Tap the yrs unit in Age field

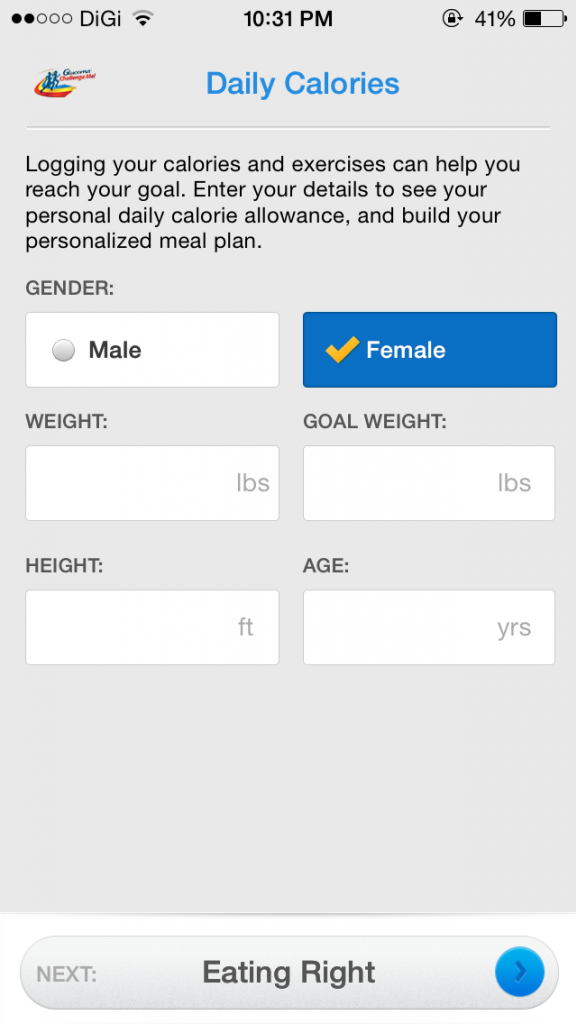point(514,628)
